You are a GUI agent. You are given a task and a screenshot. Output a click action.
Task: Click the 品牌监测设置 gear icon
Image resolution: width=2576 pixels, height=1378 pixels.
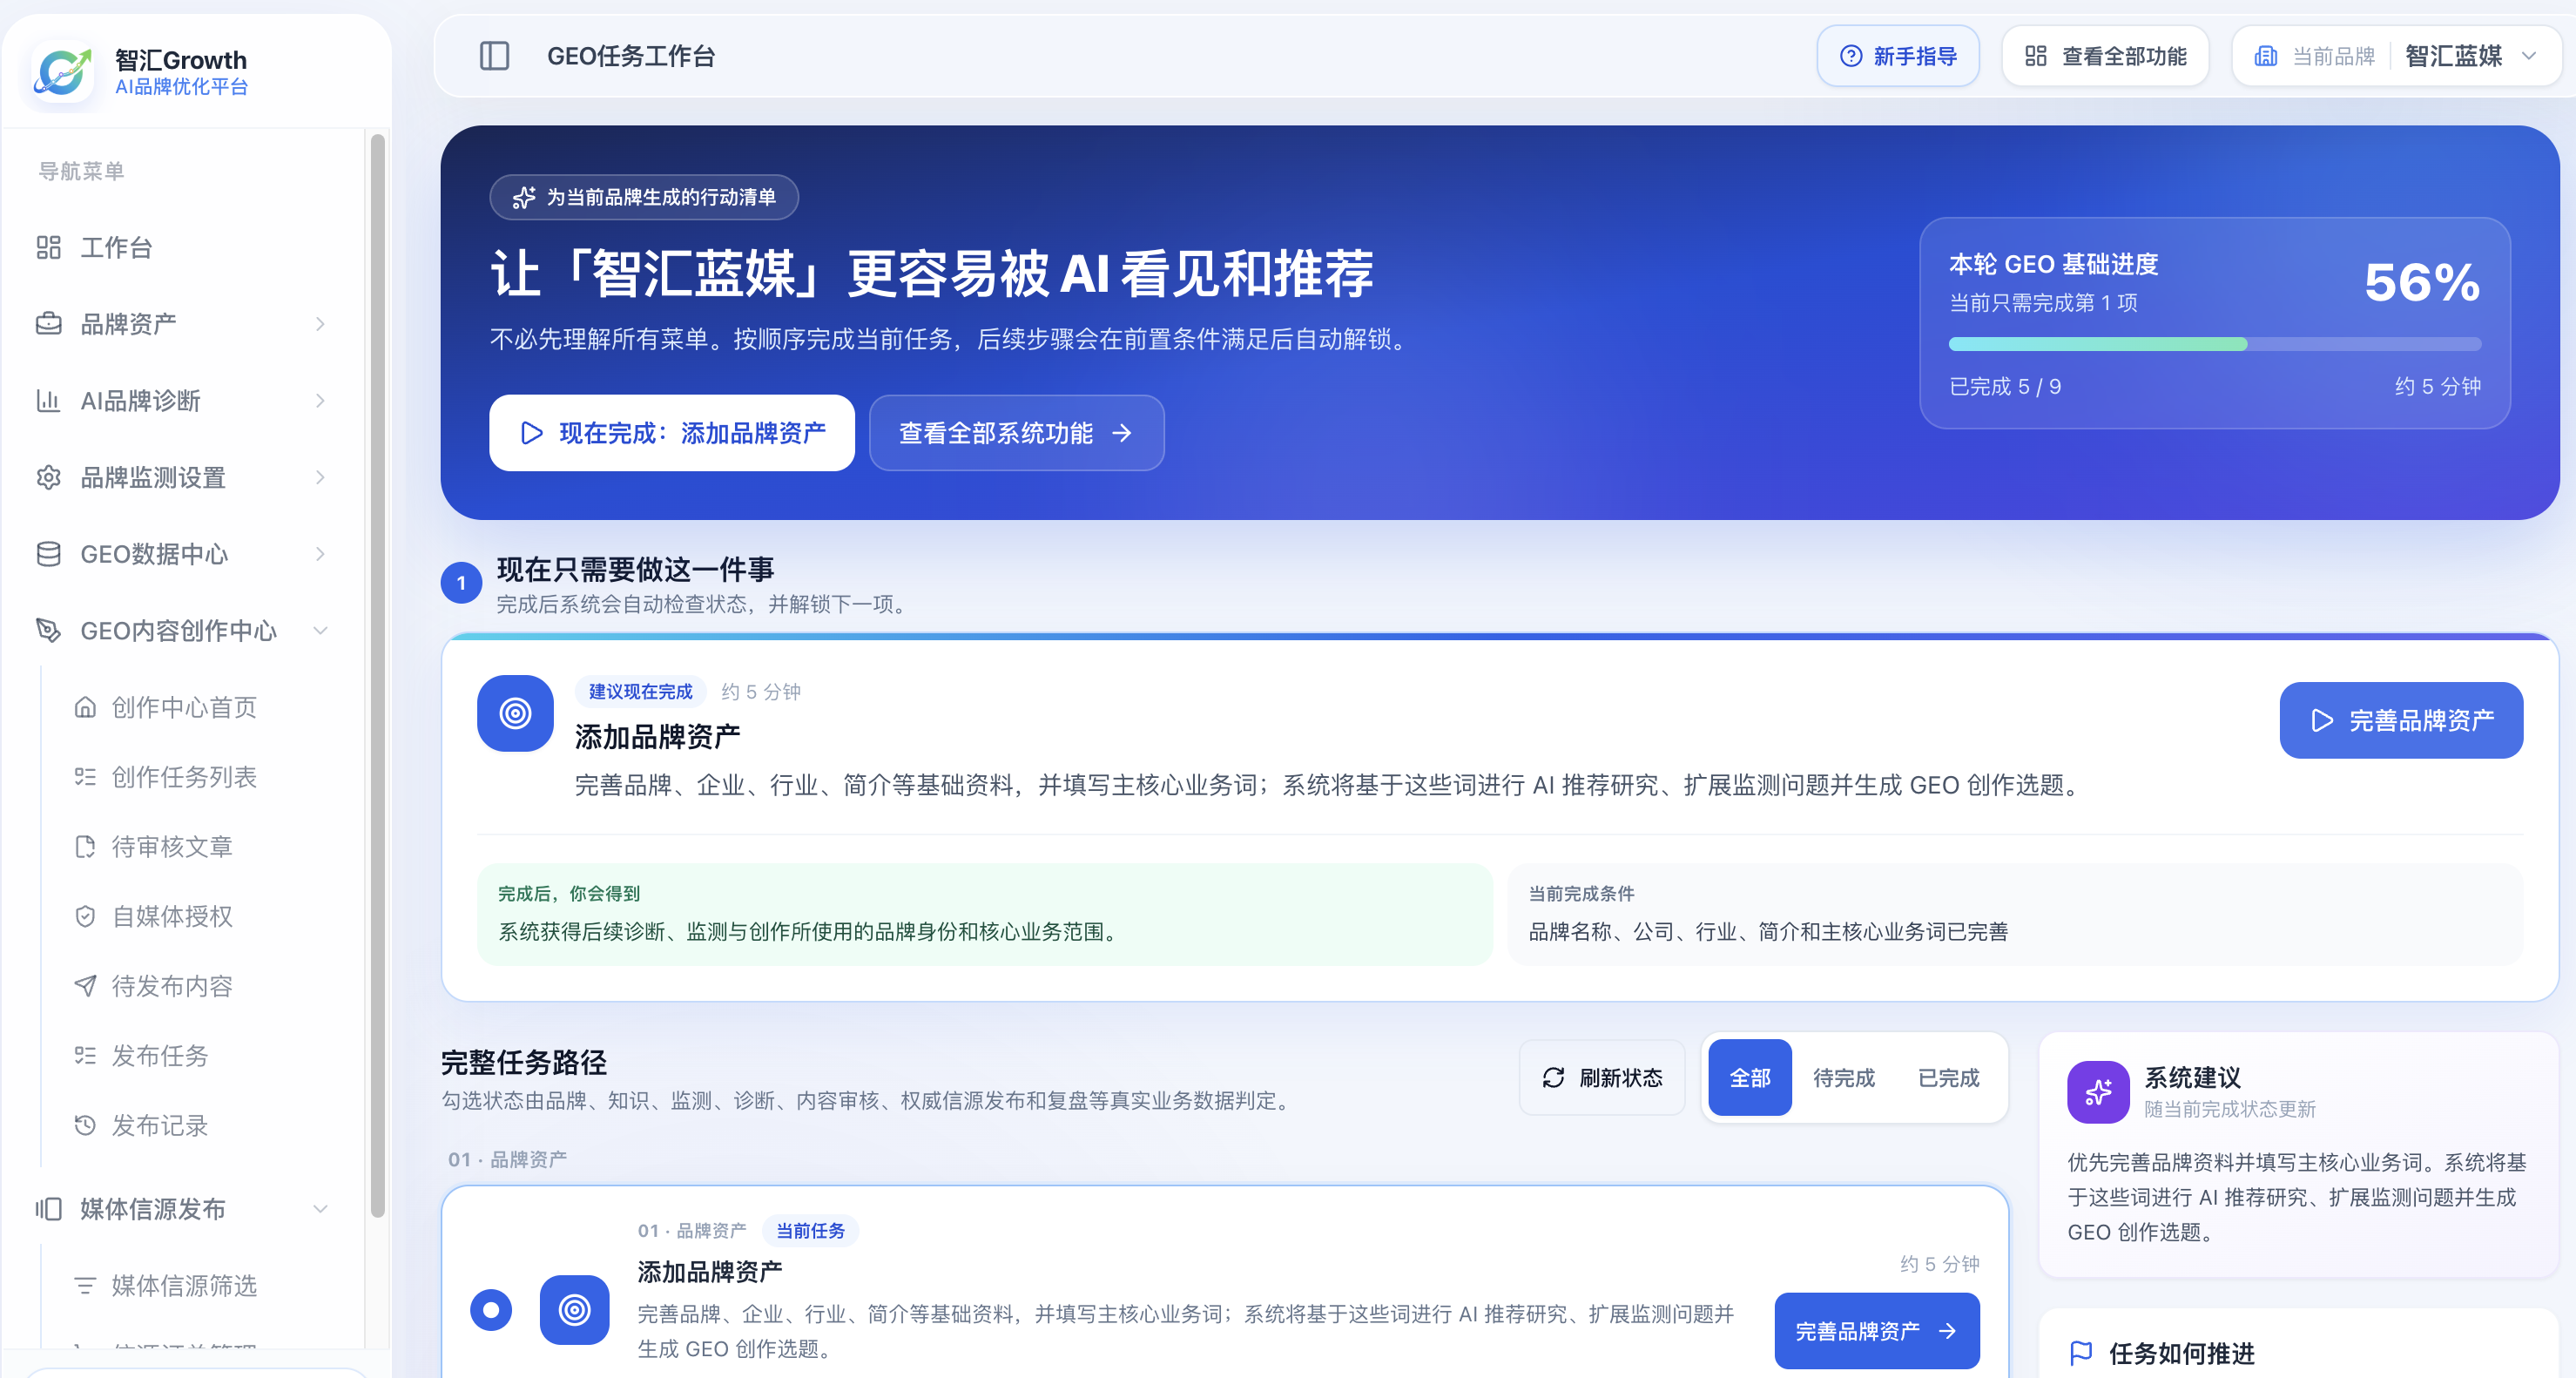click(48, 477)
